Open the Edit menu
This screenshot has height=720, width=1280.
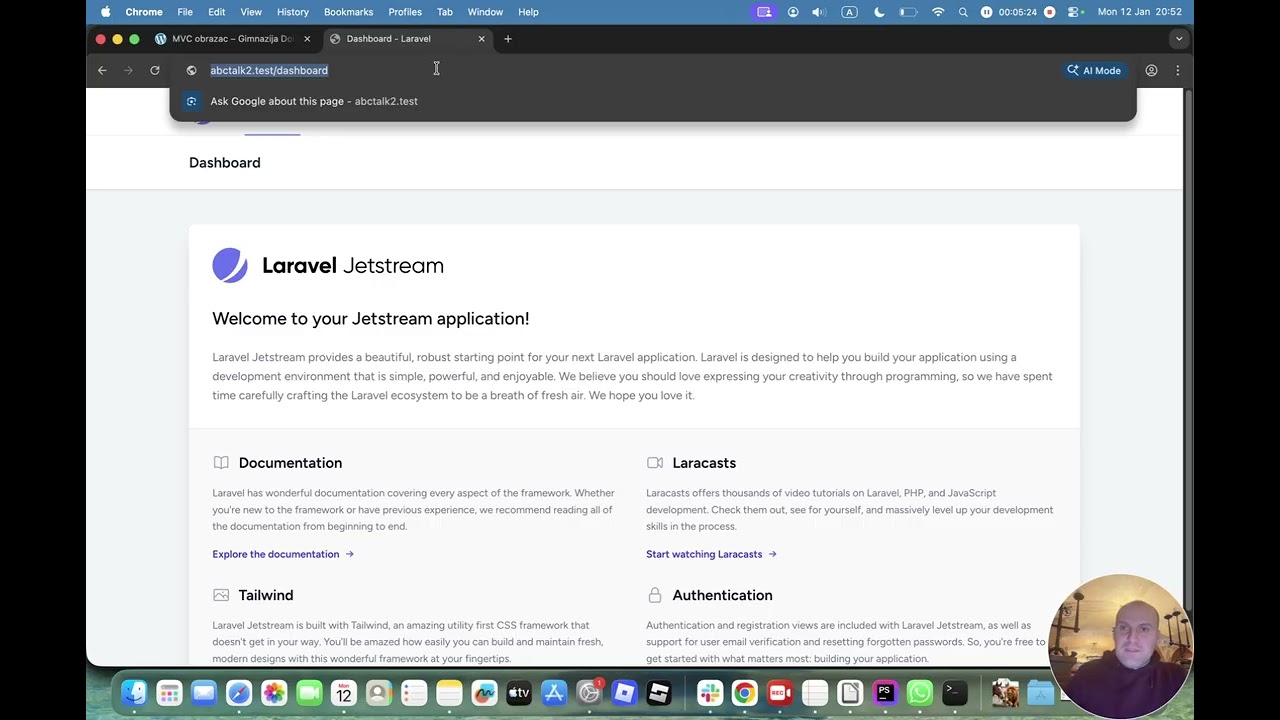(x=216, y=12)
